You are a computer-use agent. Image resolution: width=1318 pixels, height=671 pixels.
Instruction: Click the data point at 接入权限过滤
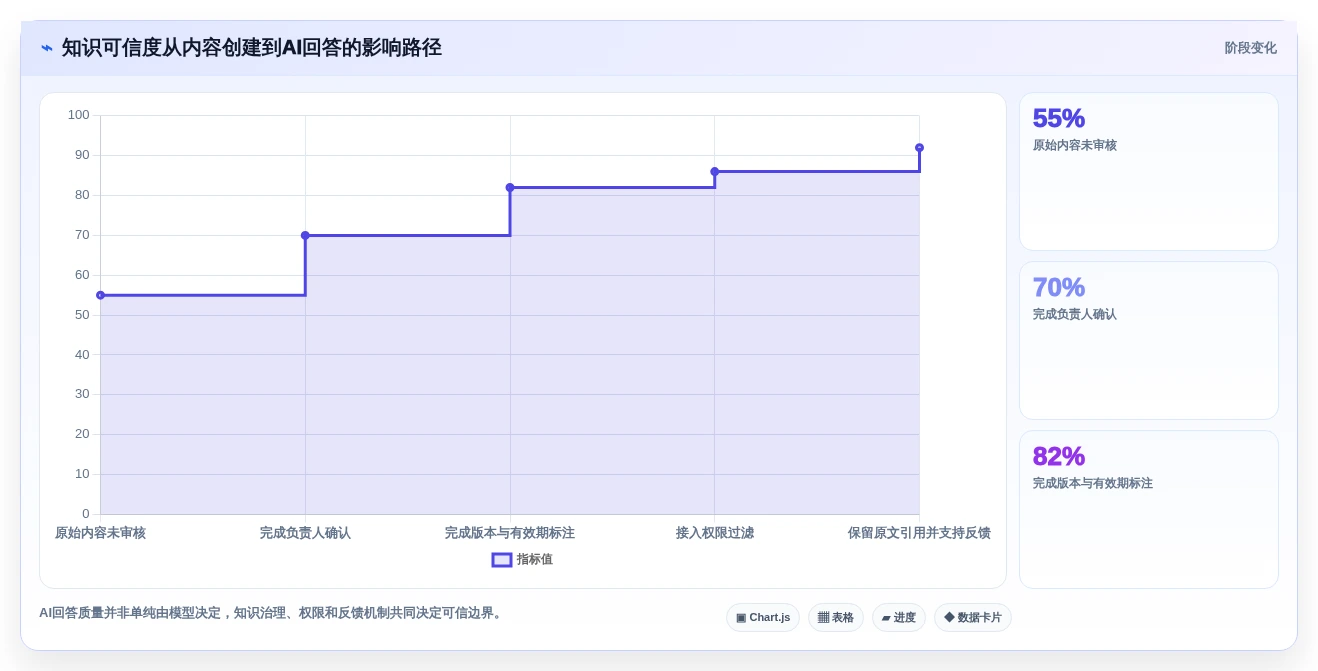pos(714,171)
